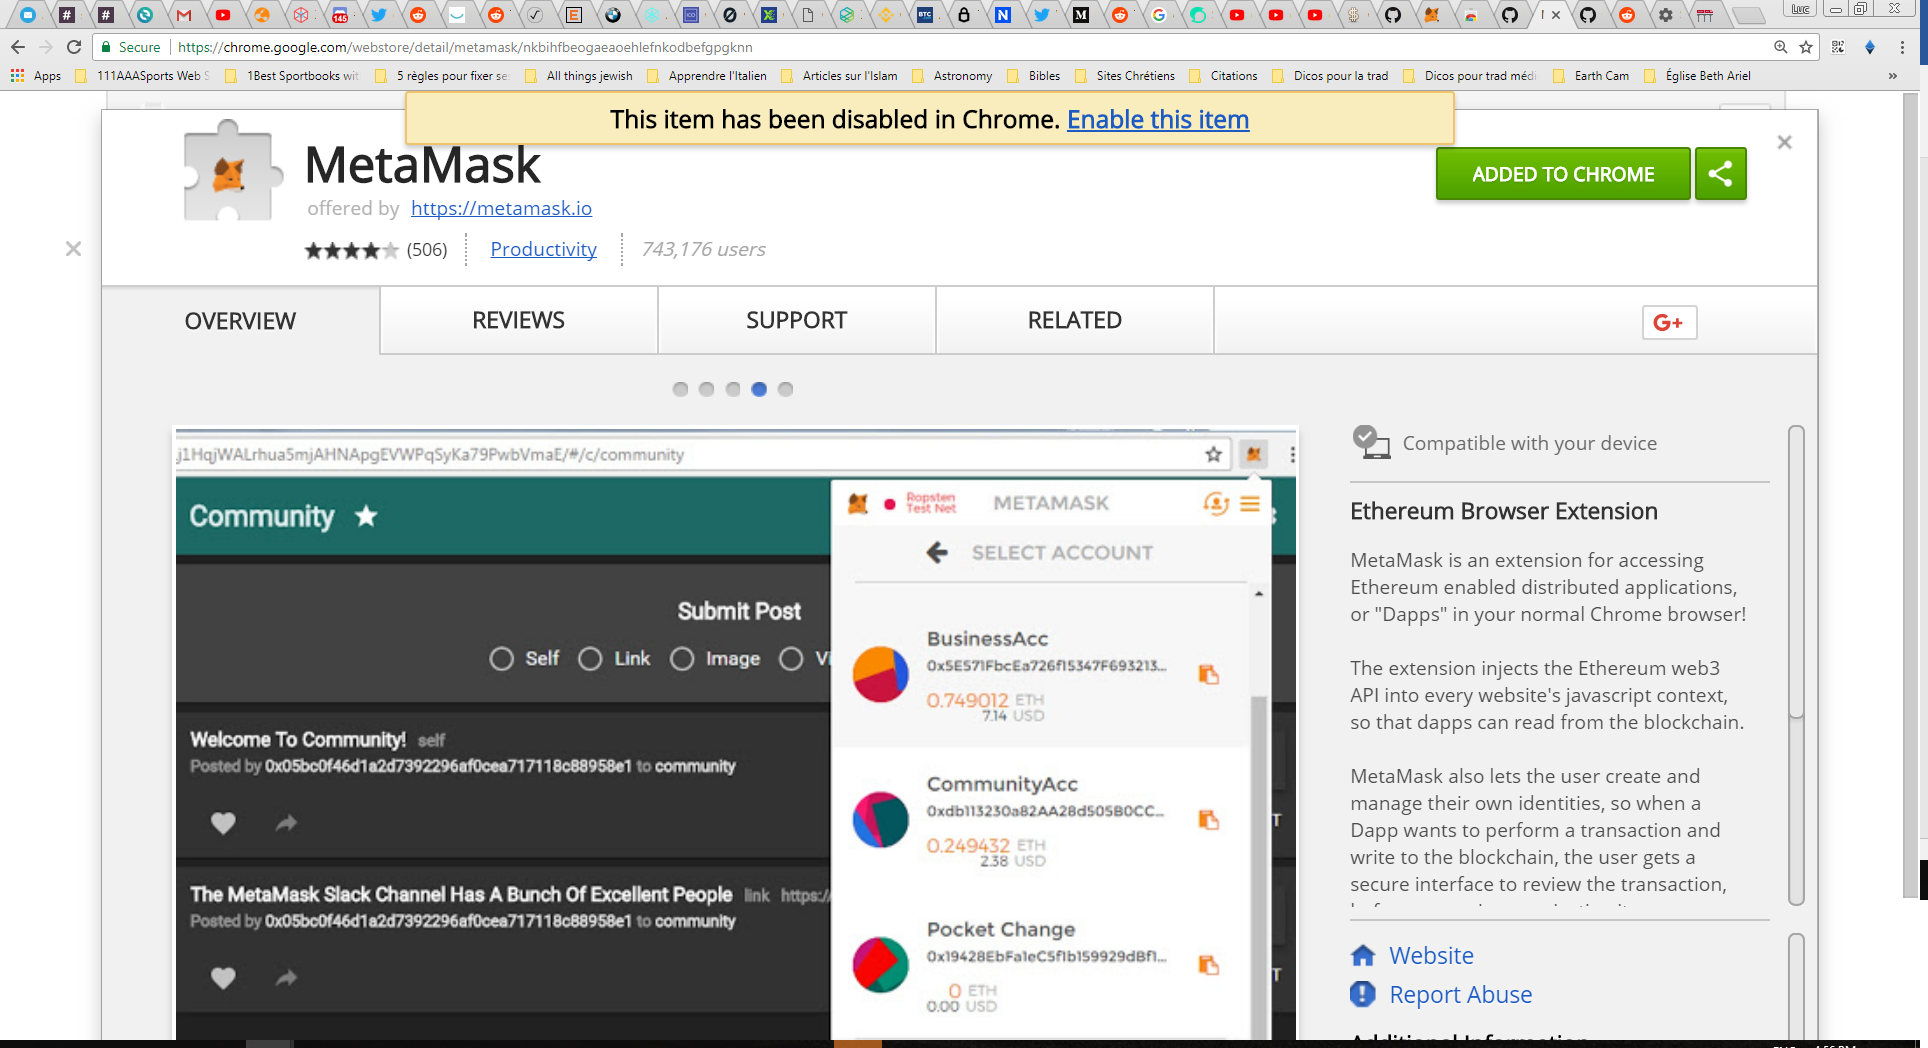Click the Compatible with your device icon
Image resolution: width=1928 pixels, height=1048 pixels.
click(1371, 442)
